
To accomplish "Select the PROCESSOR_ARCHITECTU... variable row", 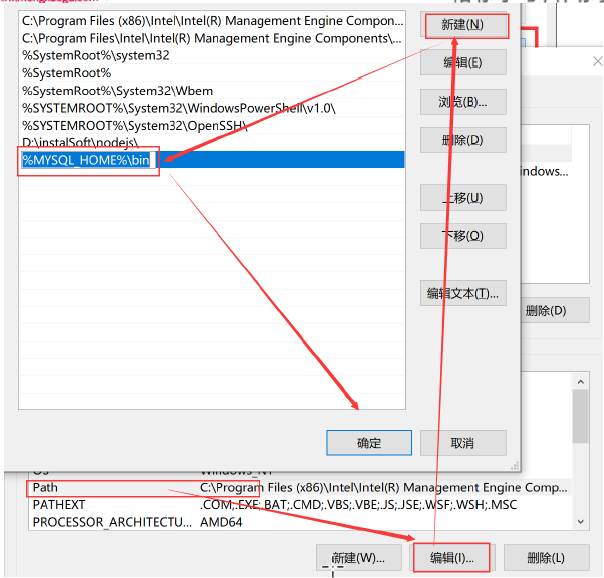I will point(300,522).
